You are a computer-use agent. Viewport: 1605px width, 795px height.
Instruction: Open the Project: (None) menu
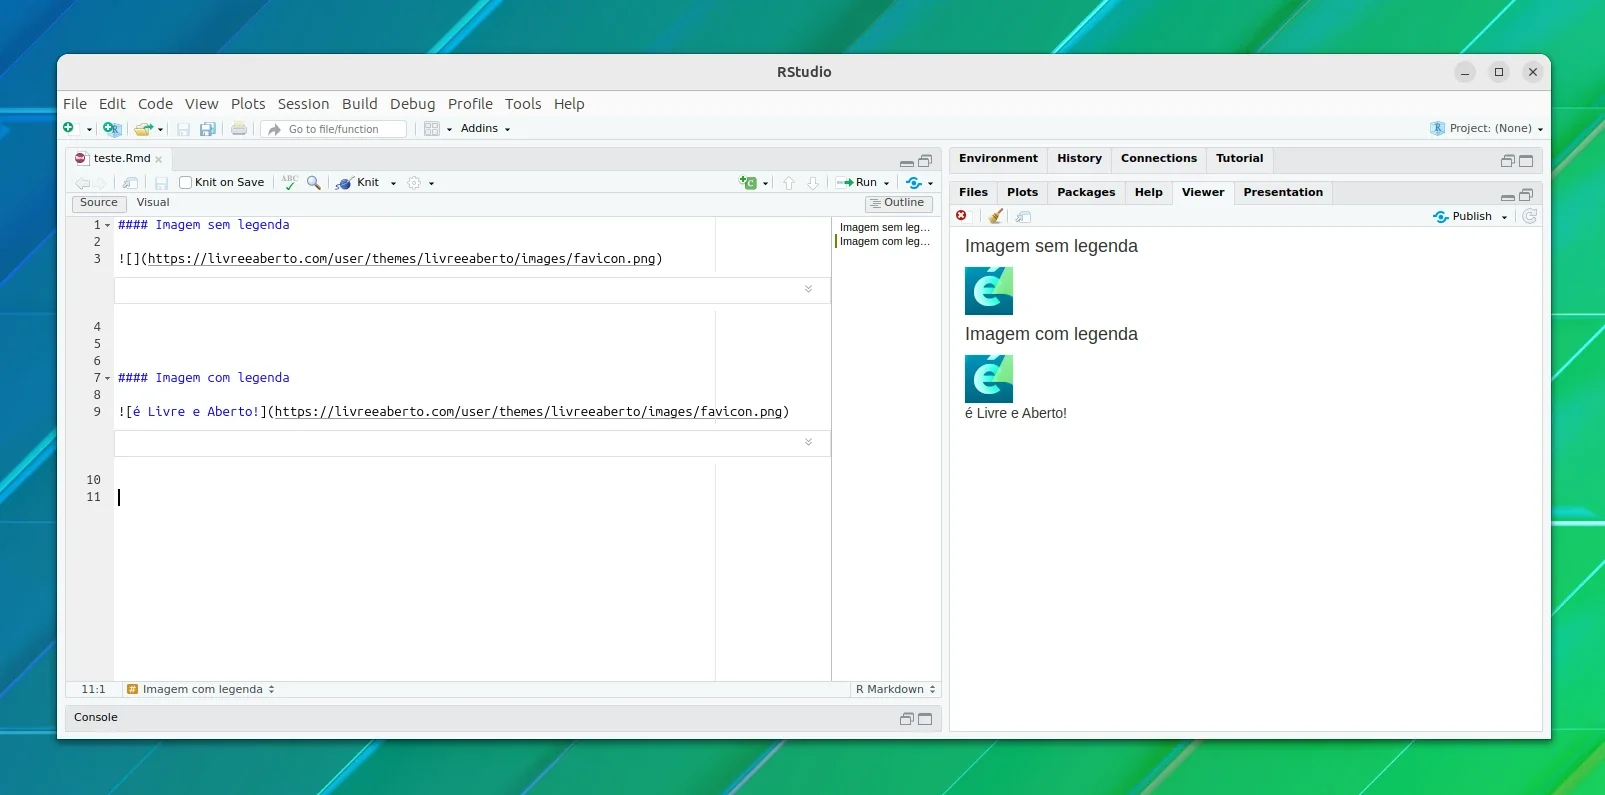[x=1487, y=128]
